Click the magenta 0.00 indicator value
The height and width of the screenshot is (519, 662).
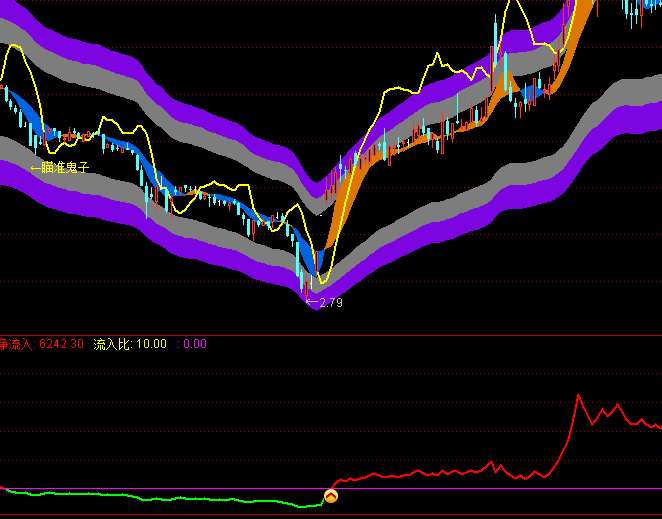[x=193, y=344]
